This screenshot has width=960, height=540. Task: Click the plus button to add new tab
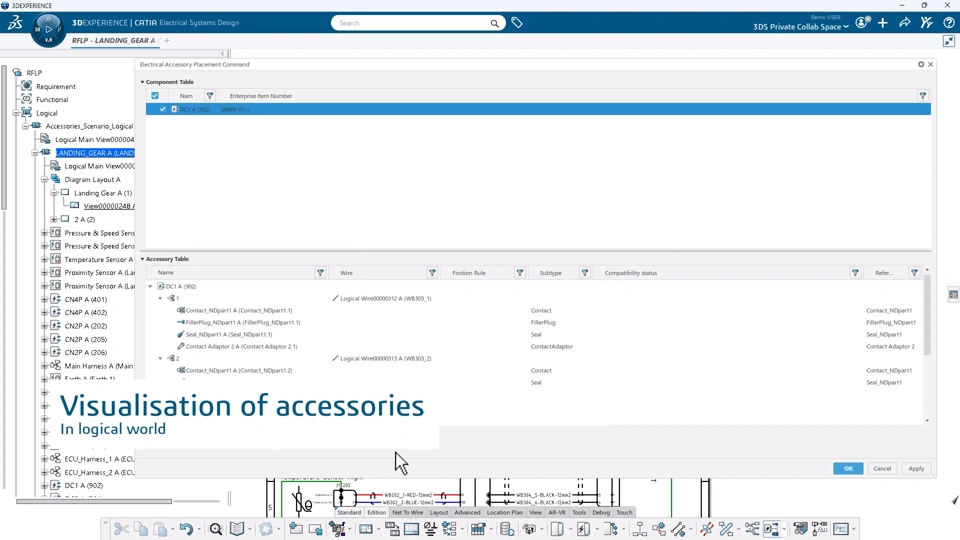pyautogui.click(x=167, y=40)
